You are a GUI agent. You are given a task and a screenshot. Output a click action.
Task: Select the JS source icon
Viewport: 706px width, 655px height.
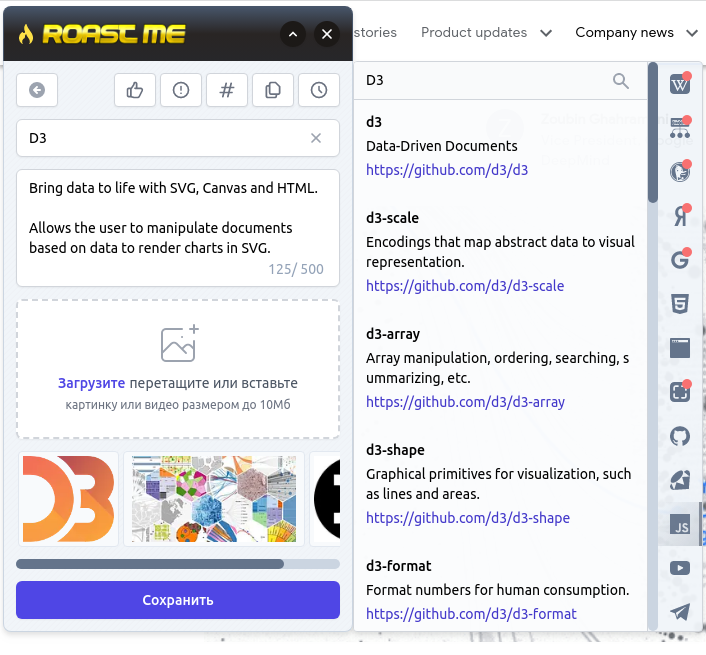click(680, 524)
